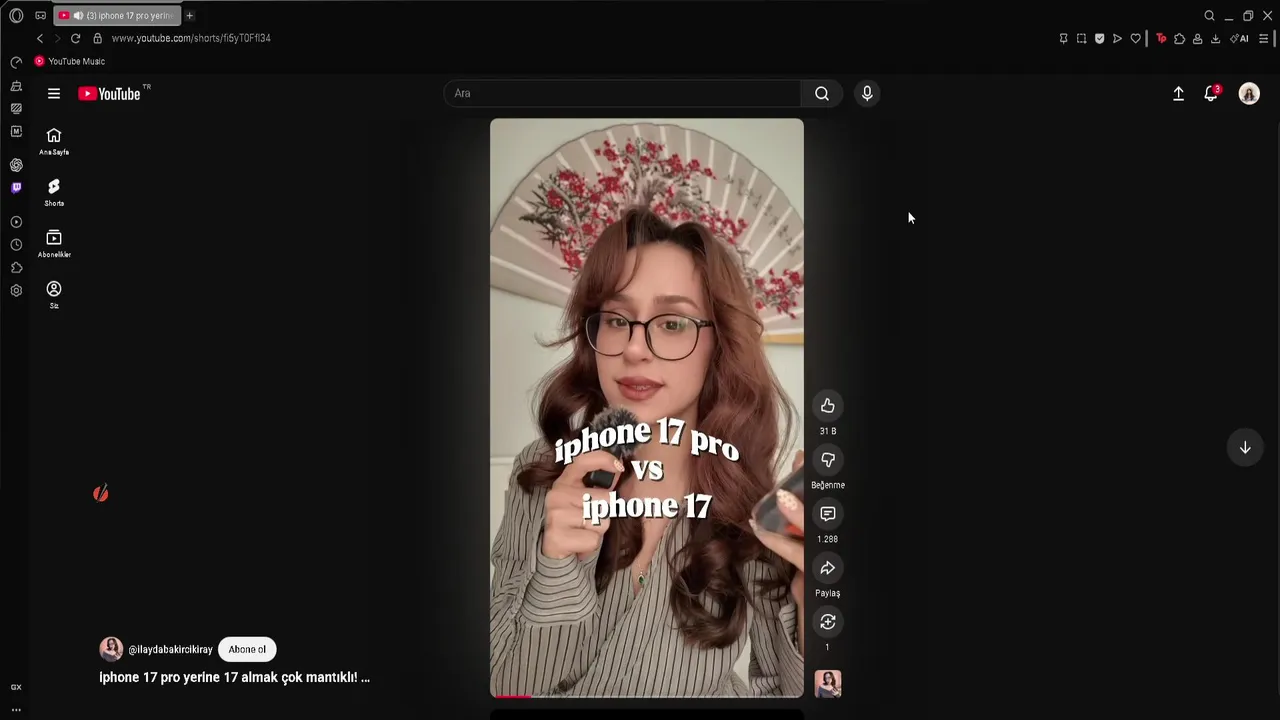Click the lock site info icon
Viewport: 1280px width, 720px height.
tap(97, 38)
